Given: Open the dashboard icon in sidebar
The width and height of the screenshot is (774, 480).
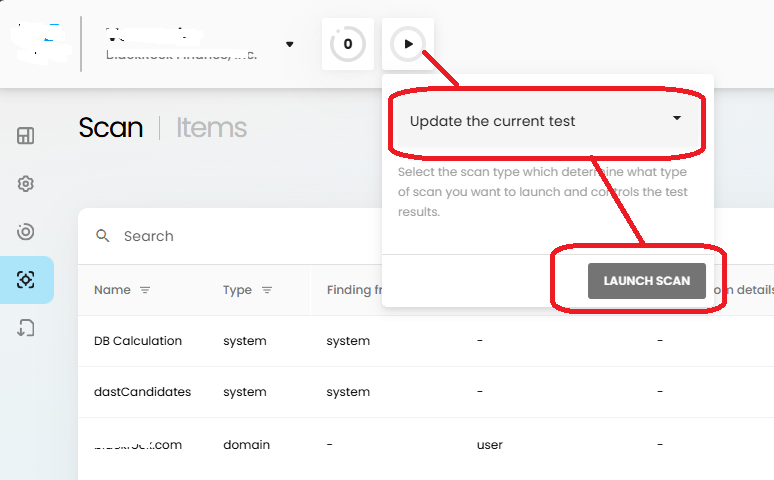Looking at the screenshot, I should point(26,135).
